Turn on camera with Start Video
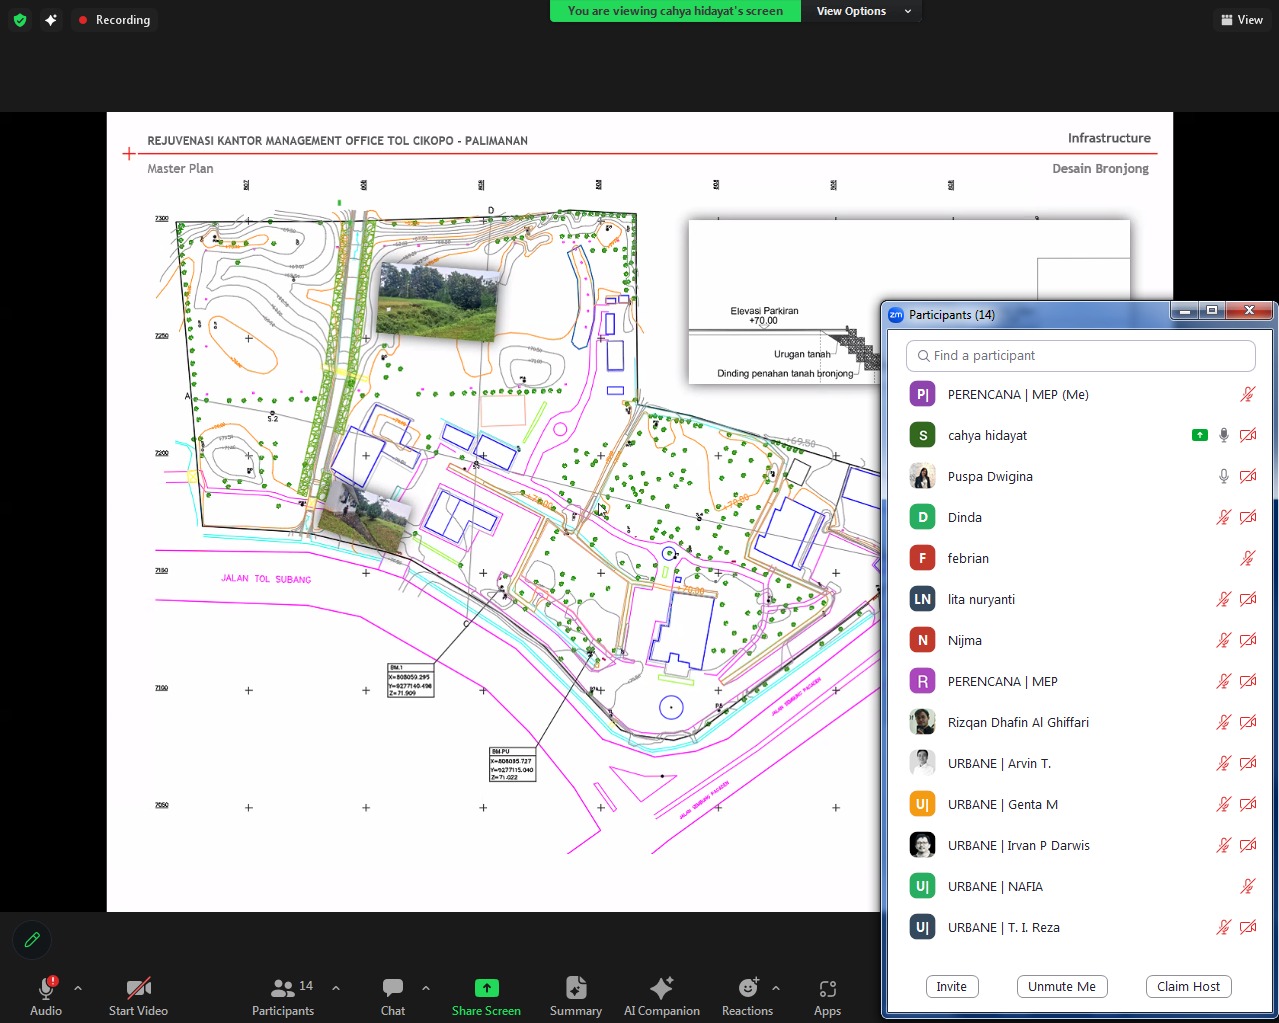Image resolution: width=1279 pixels, height=1023 pixels. [x=138, y=988]
